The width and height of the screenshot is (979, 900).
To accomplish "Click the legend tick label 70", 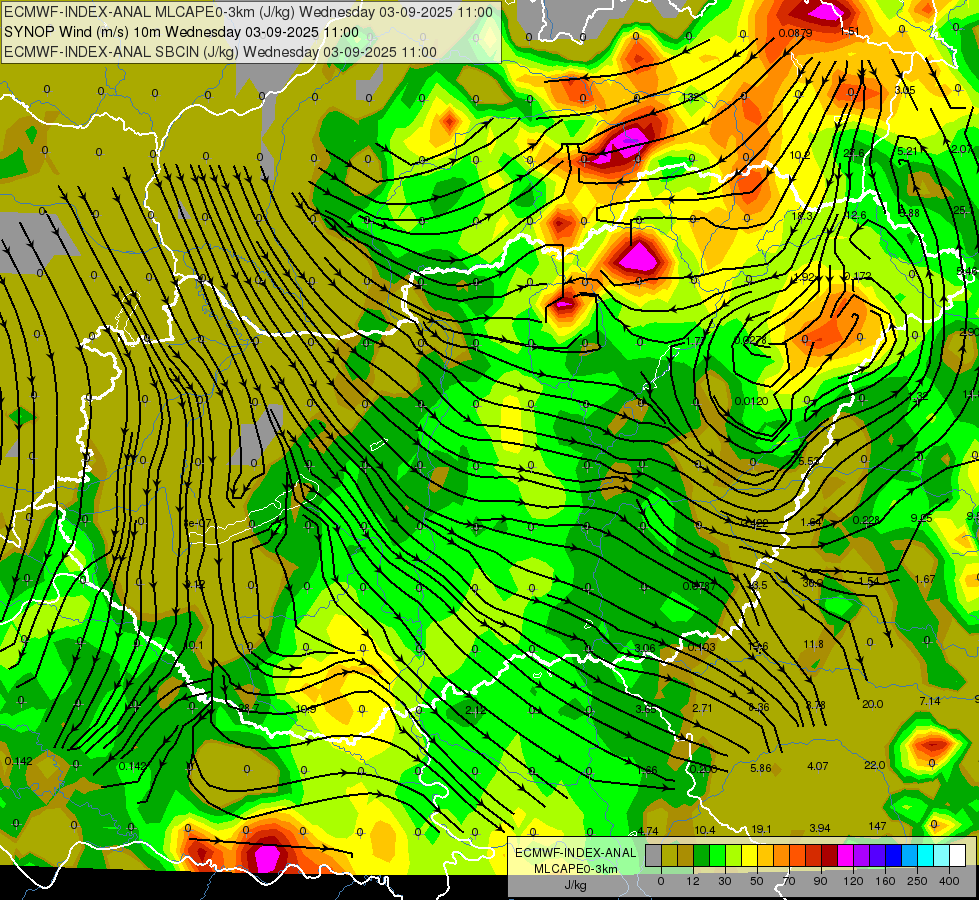I will tap(789, 881).
